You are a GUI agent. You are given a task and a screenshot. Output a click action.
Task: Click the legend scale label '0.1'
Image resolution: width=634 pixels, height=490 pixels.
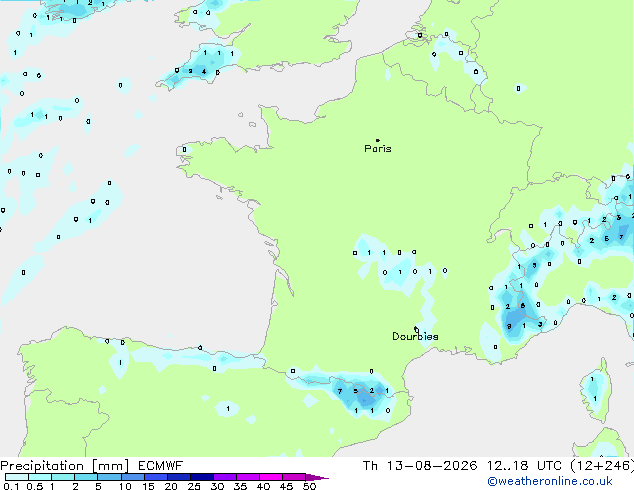click(x=11, y=486)
